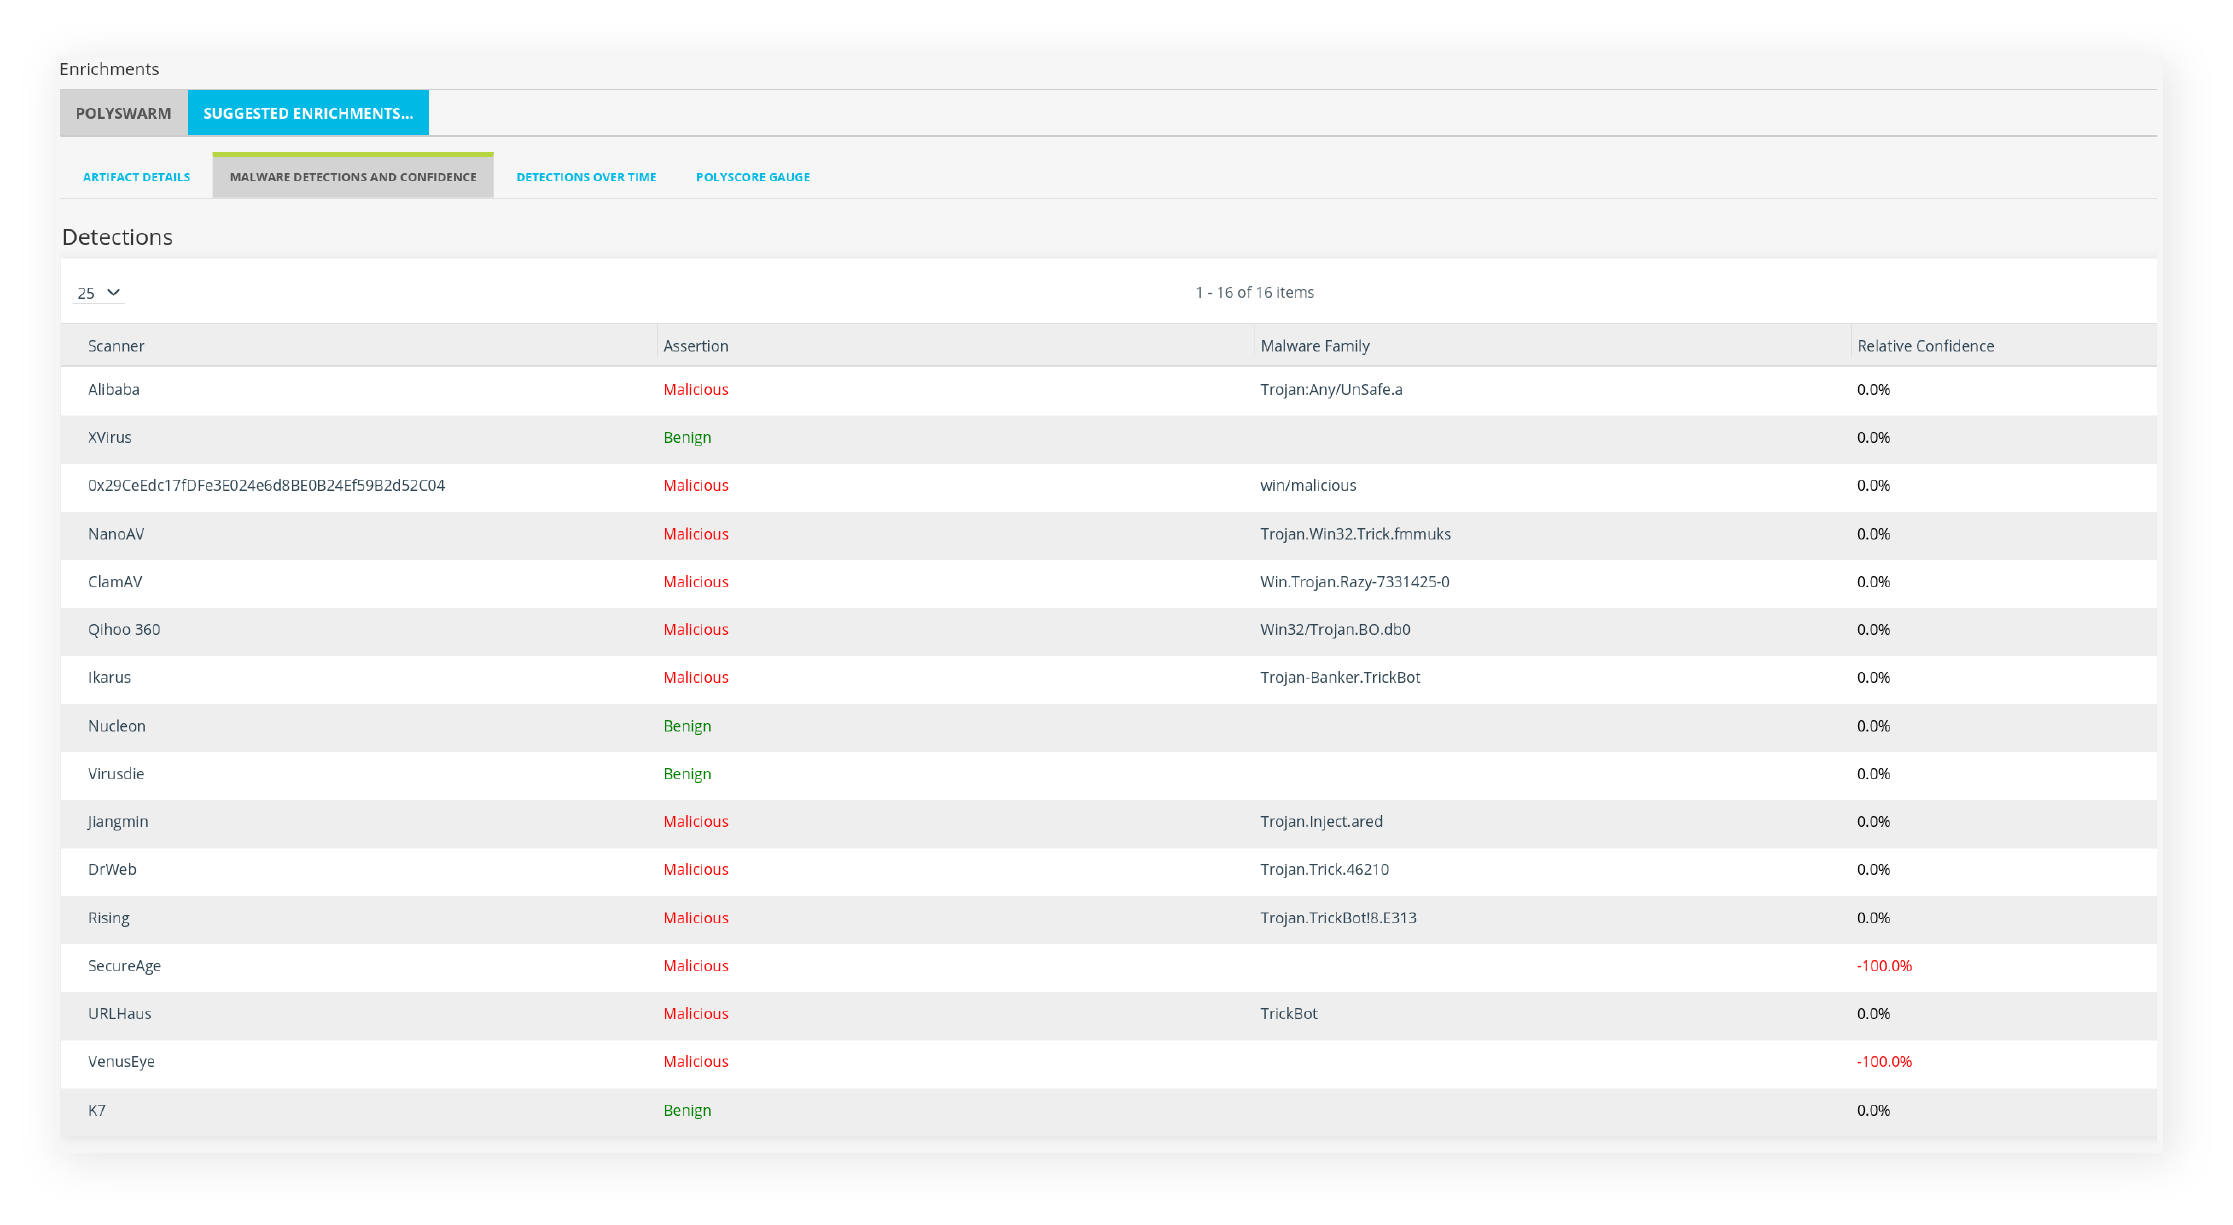Select Malware Detections and Confidence tab

click(x=353, y=176)
